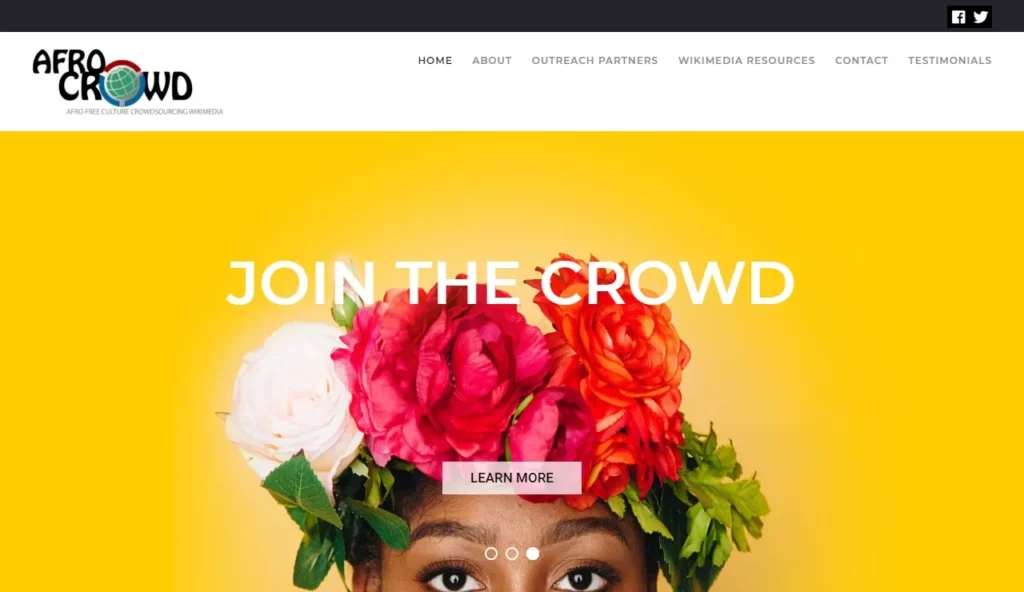Select the third, filled slider dot

click(x=533, y=553)
